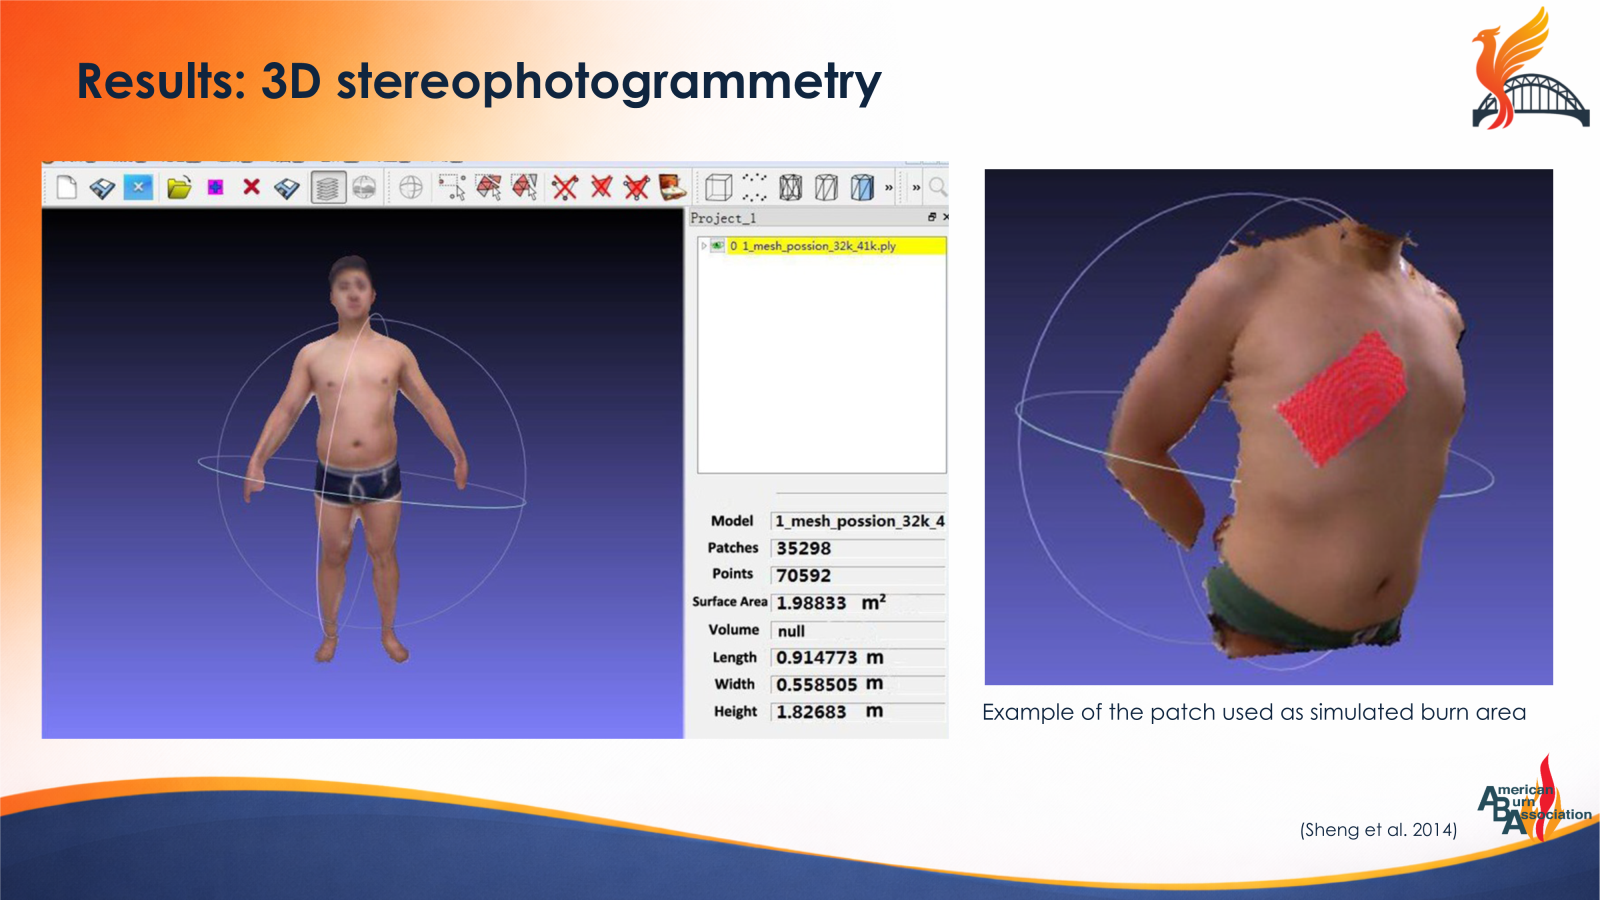Click the (Sheng et al. 2014) citation
The width and height of the screenshot is (1600, 900).
[x=1378, y=829]
